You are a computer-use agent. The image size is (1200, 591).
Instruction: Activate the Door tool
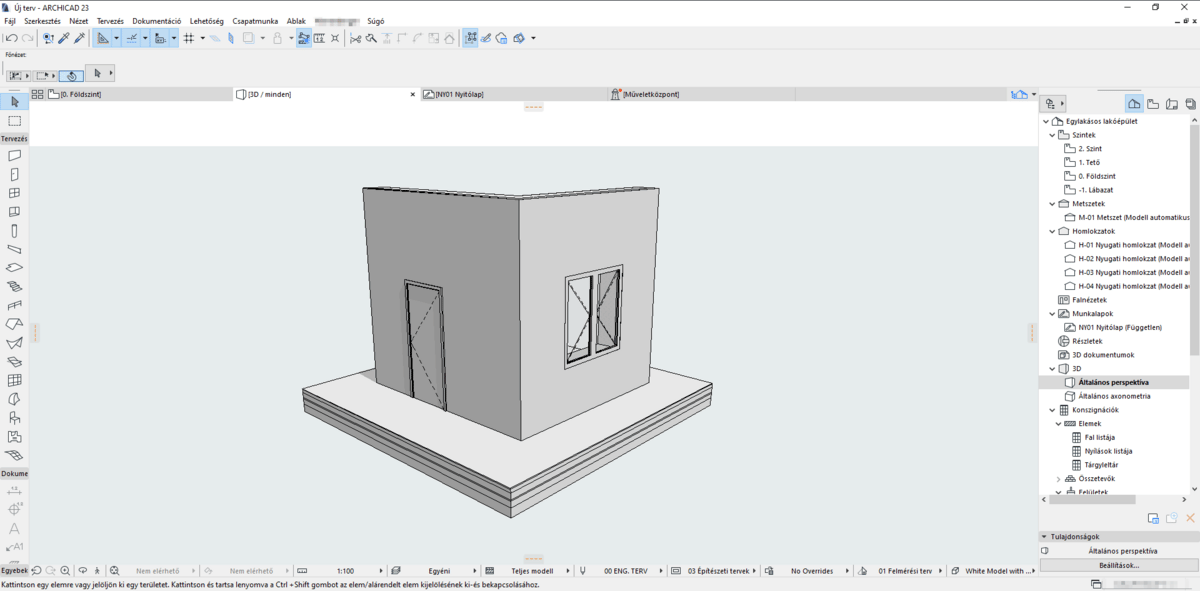[x=14, y=174]
